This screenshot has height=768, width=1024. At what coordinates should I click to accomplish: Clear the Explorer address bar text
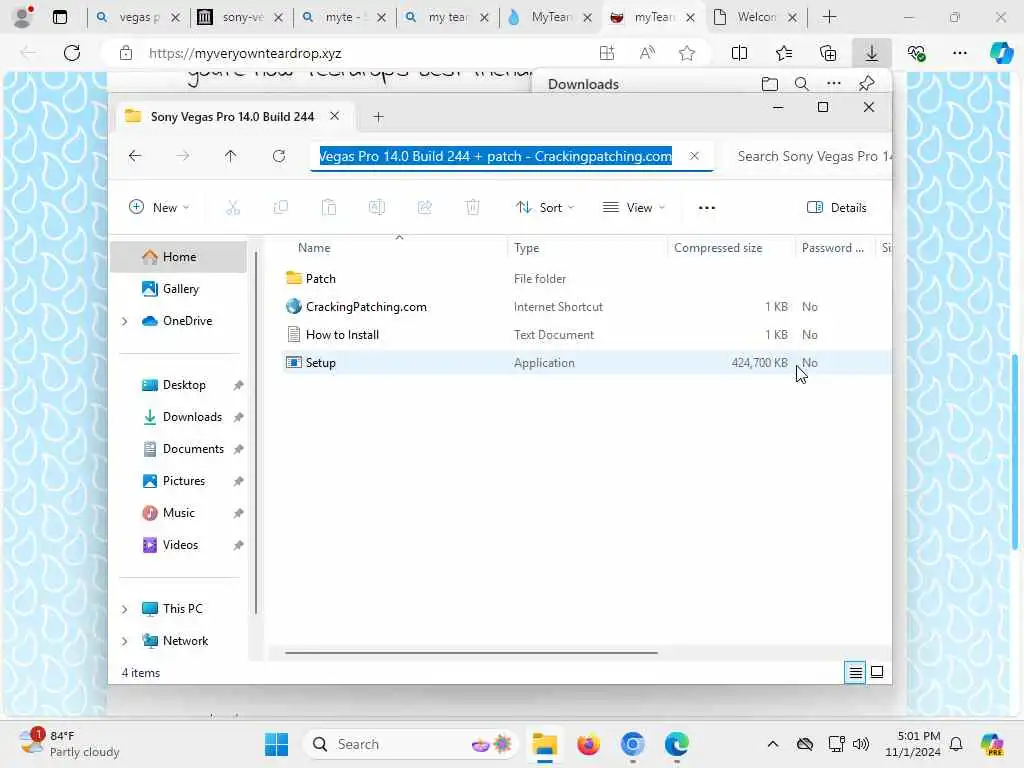694,156
